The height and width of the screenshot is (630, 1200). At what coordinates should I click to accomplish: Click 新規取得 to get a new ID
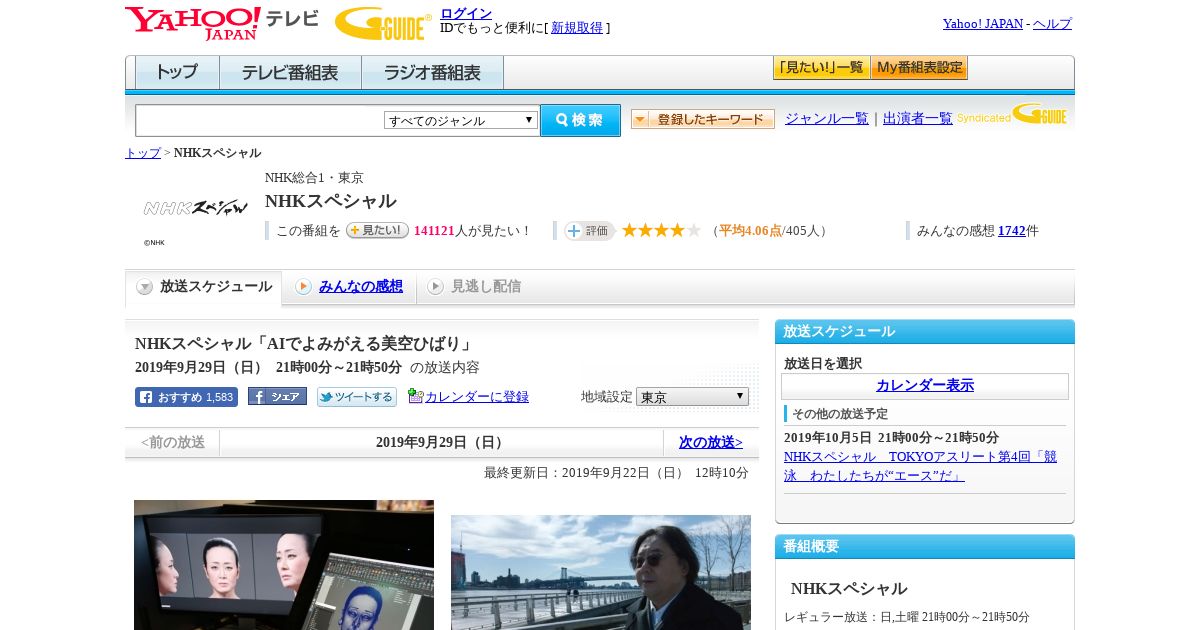[x=577, y=28]
